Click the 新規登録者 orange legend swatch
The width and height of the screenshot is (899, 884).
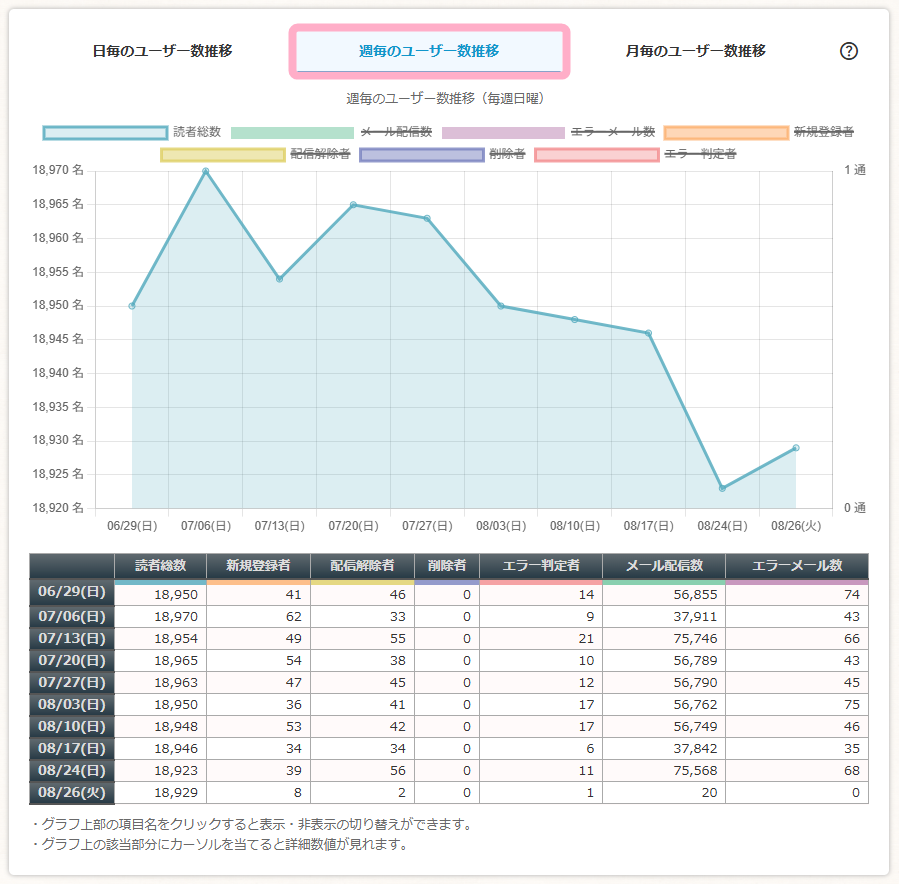(726, 133)
